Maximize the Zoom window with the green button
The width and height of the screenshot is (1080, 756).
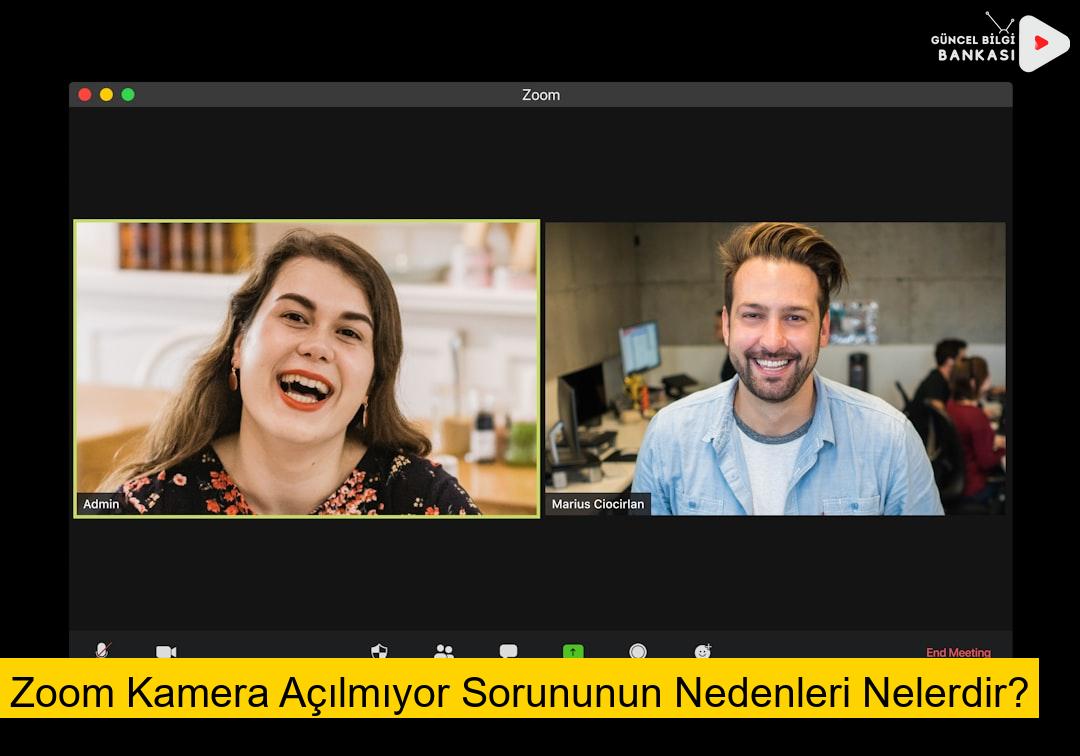pos(128,94)
